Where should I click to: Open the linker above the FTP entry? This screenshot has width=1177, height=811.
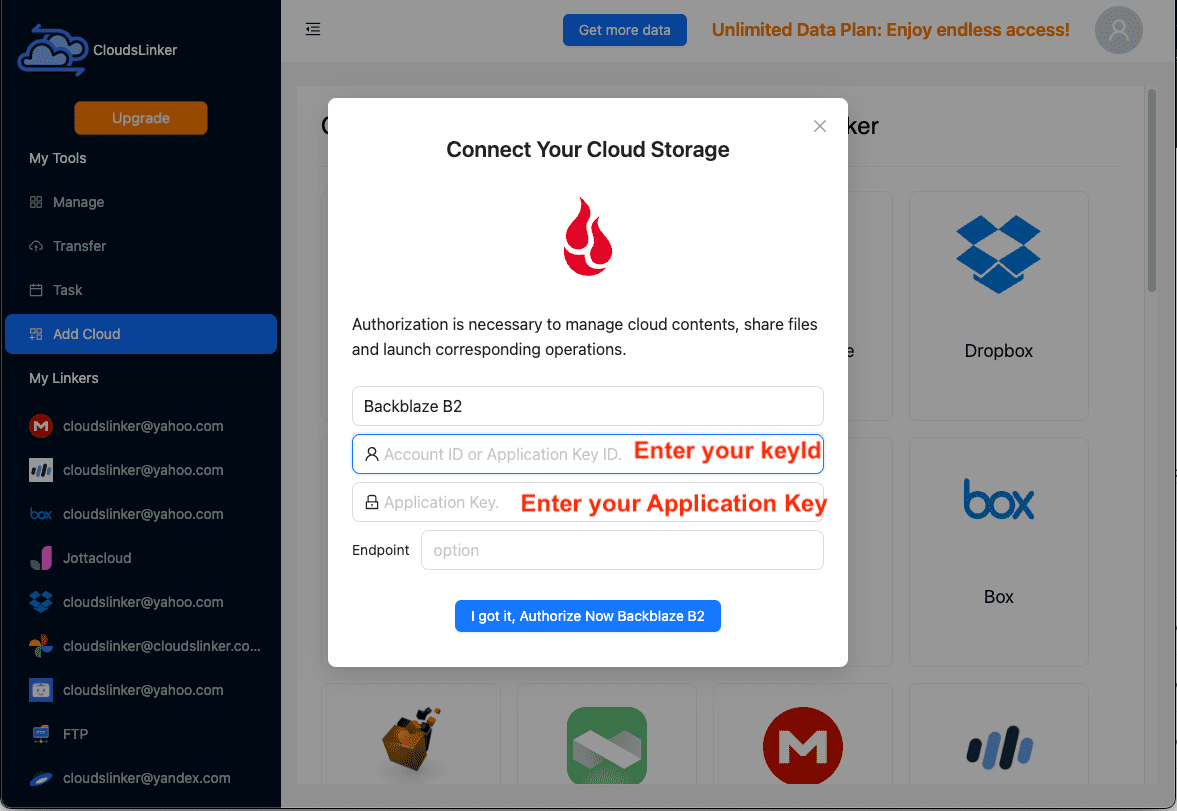click(141, 690)
